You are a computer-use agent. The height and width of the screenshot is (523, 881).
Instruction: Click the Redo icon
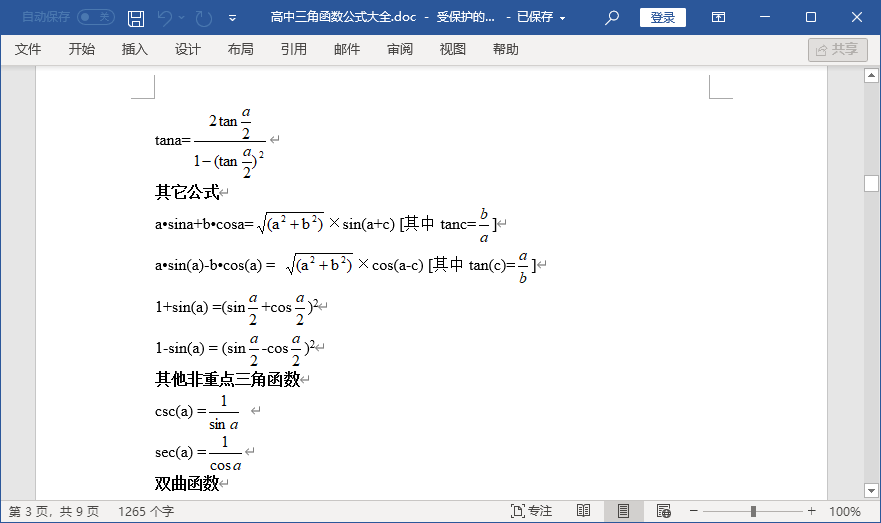click(203, 18)
